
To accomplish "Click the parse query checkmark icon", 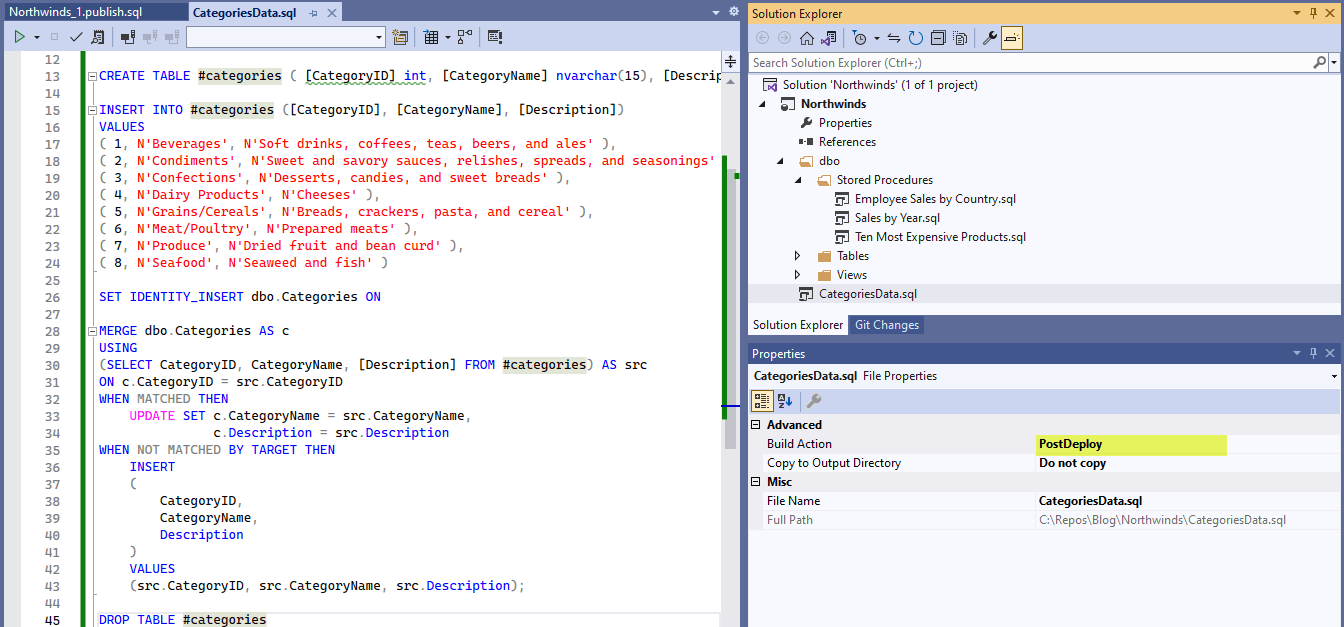I will pyautogui.click(x=75, y=36).
